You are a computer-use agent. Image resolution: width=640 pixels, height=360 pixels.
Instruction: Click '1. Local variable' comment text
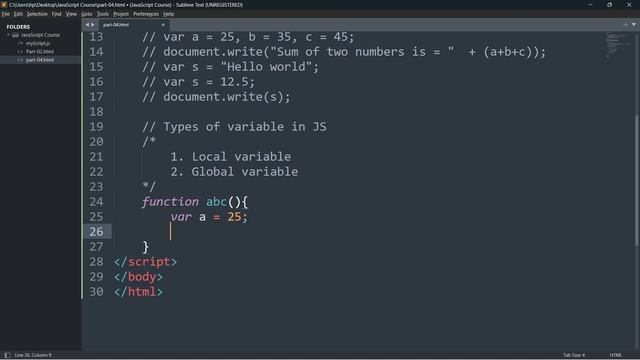coord(231,157)
